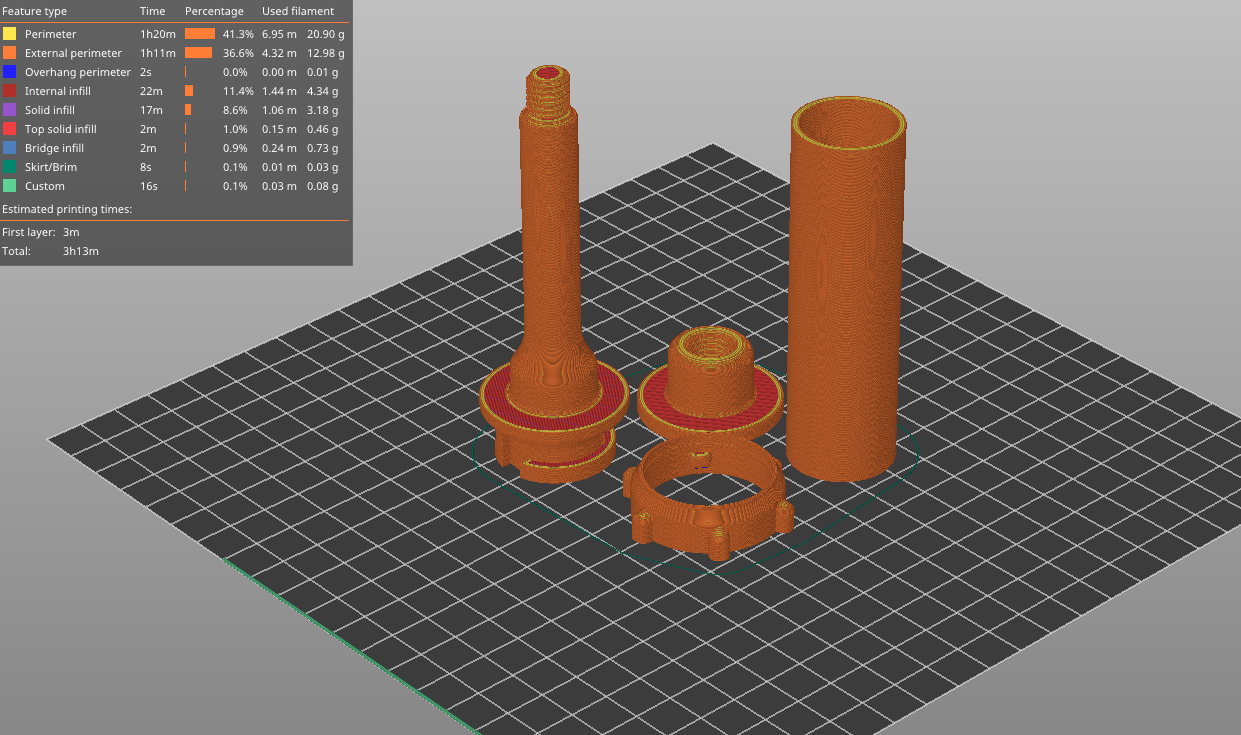Toggle External perimeter visibility in legend

pos(73,53)
